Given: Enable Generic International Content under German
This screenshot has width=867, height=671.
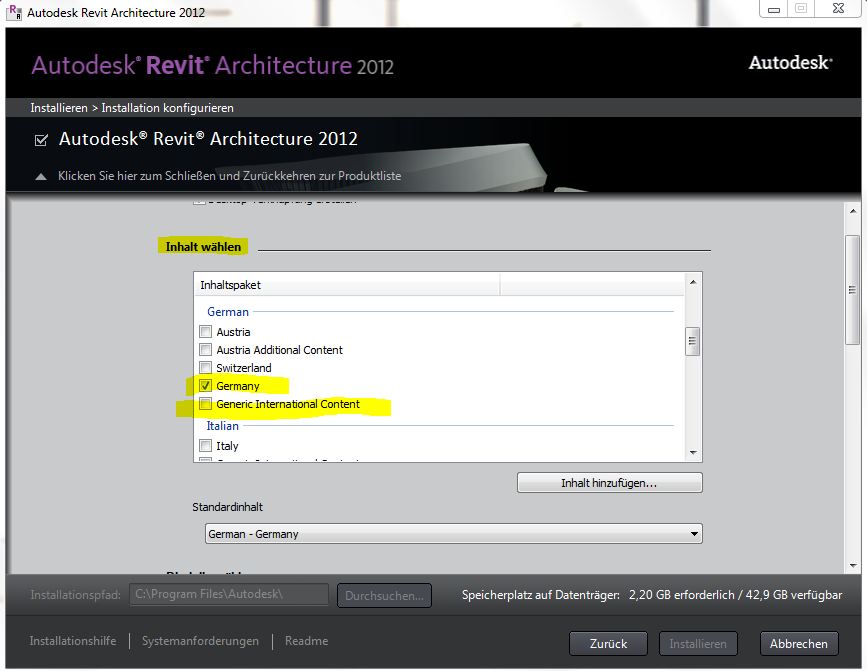Looking at the screenshot, I should coord(205,404).
